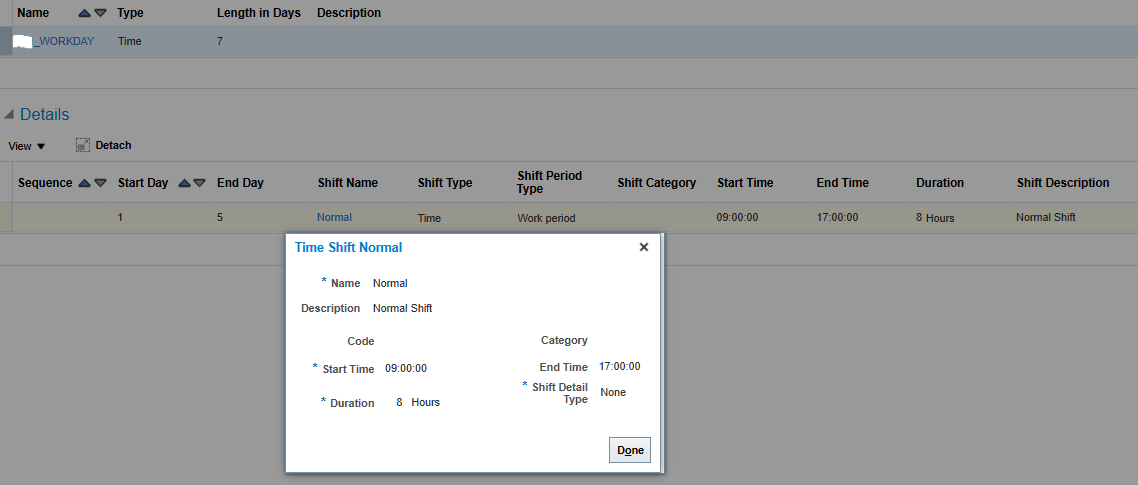Image resolution: width=1138 pixels, height=485 pixels.
Task: Close the Time Shift Normal dialog
Action: [x=644, y=247]
